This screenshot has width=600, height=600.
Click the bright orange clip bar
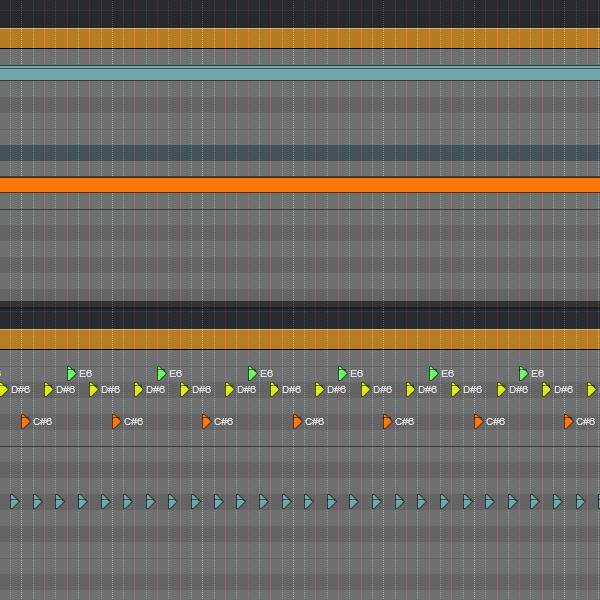tap(300, 185)
